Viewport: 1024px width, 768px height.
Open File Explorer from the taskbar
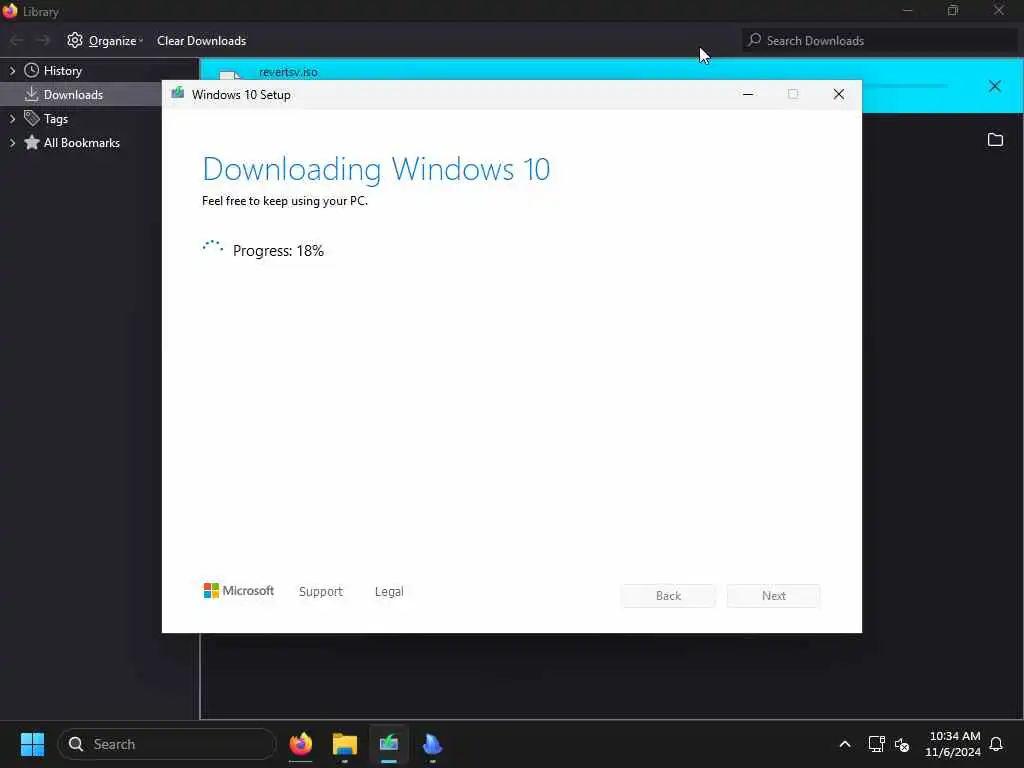(345, 744)
